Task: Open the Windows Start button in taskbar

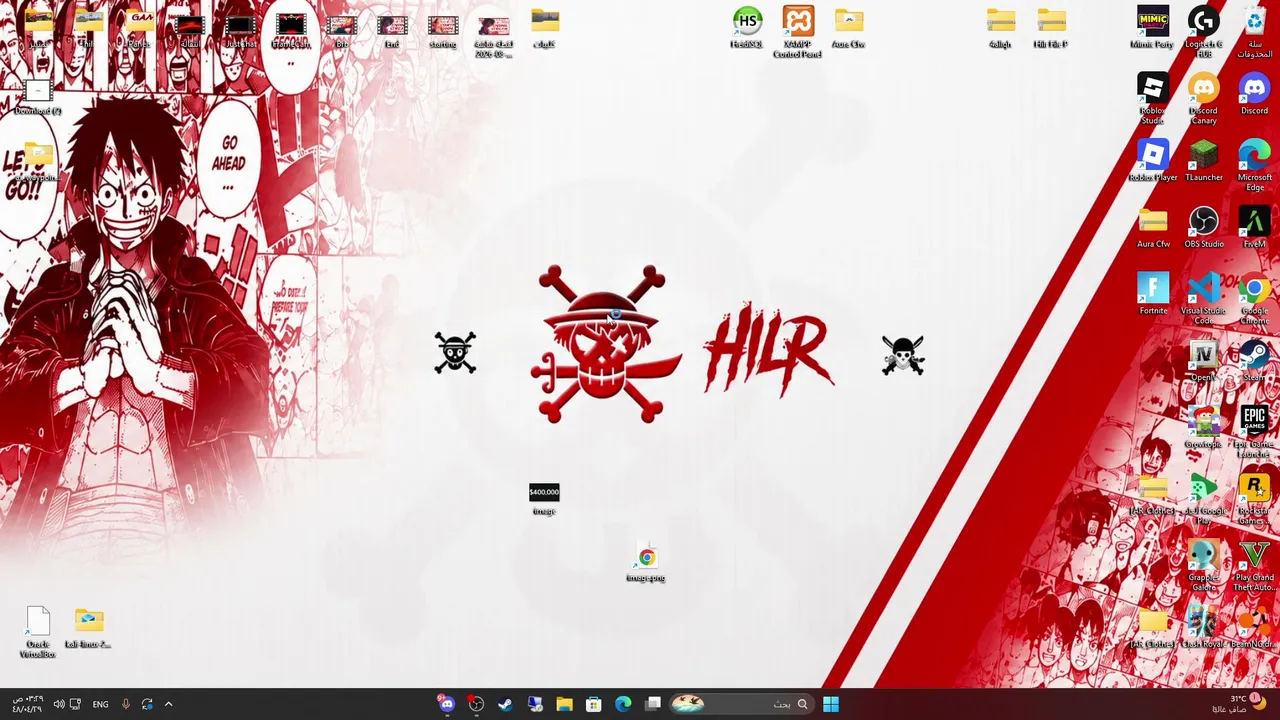Action: pos(831,704)
